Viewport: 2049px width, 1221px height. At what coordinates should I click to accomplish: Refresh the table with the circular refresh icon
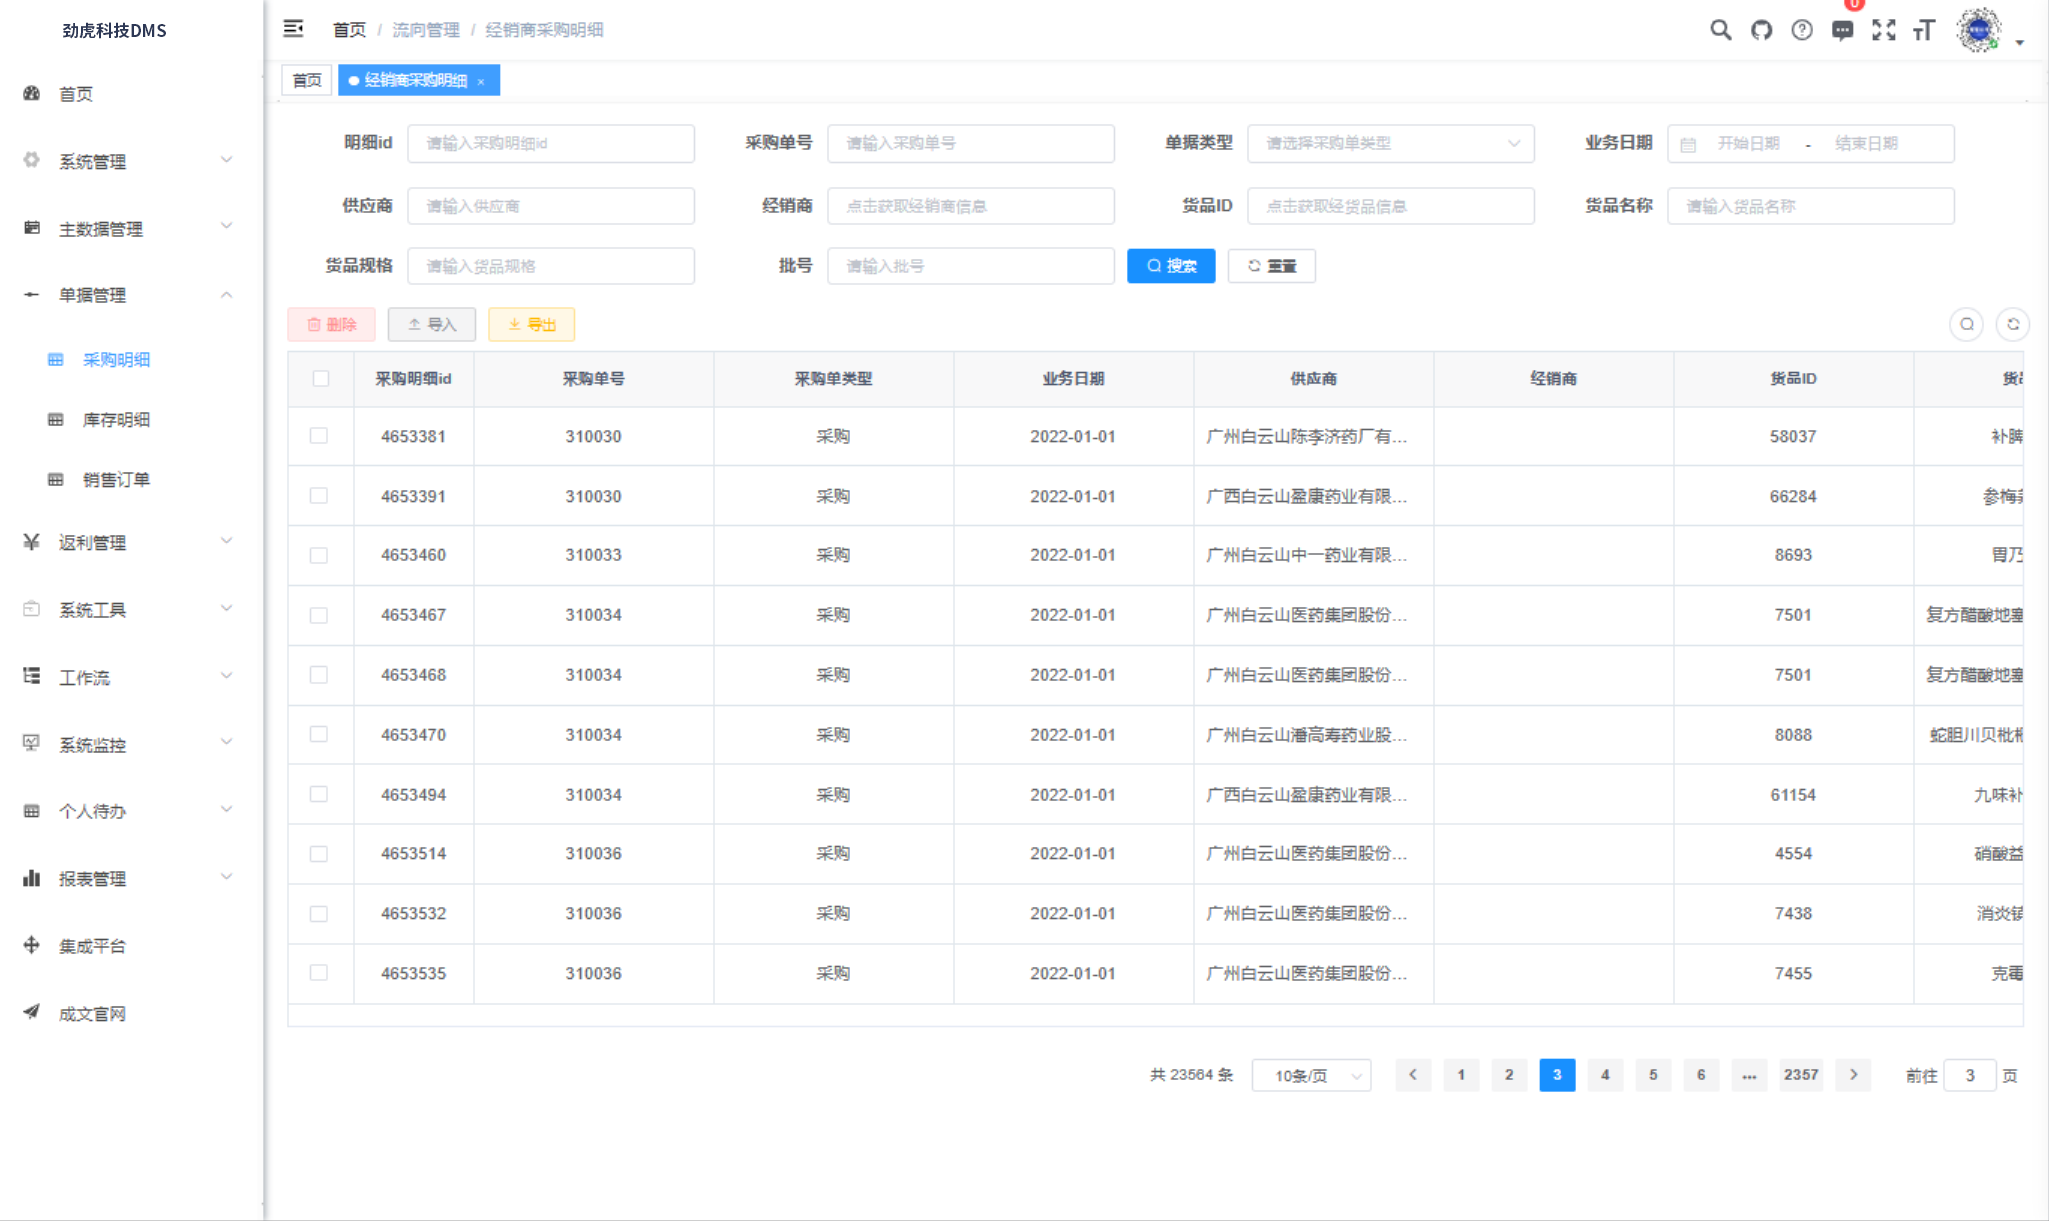[x=2014, y=324]
